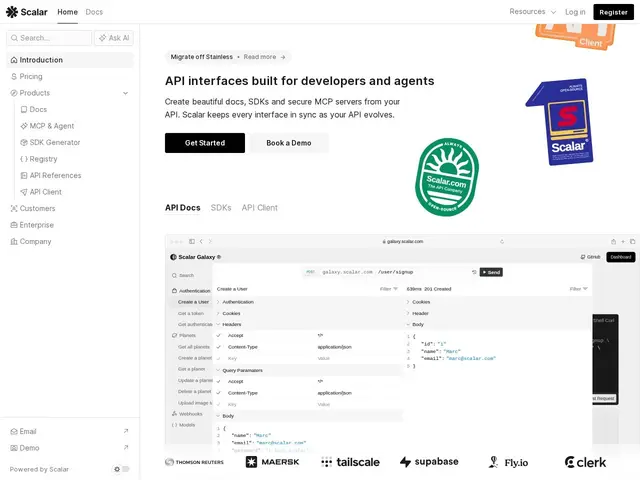Click the Thomson Reuters logo
This screenshot has height=480, width=640.
pos(194,462)
